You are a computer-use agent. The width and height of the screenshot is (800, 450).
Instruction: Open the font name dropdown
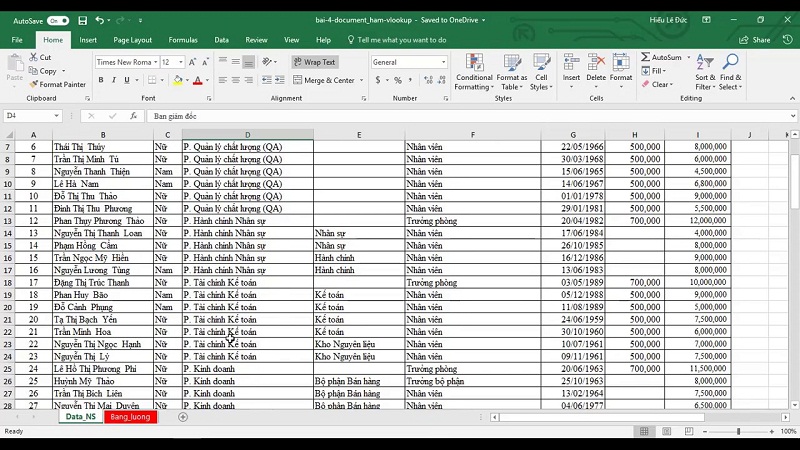coord(154,62)
